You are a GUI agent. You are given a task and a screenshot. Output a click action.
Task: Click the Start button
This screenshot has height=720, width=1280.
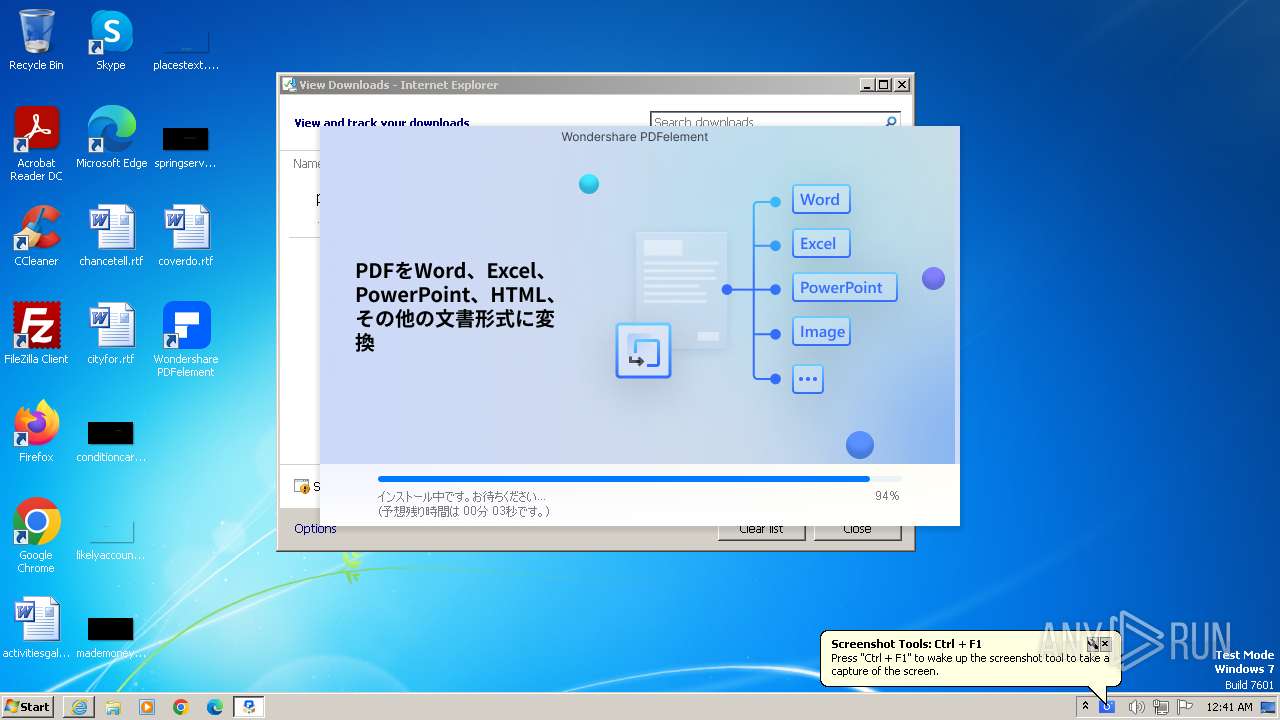click(x=28, y=707)
